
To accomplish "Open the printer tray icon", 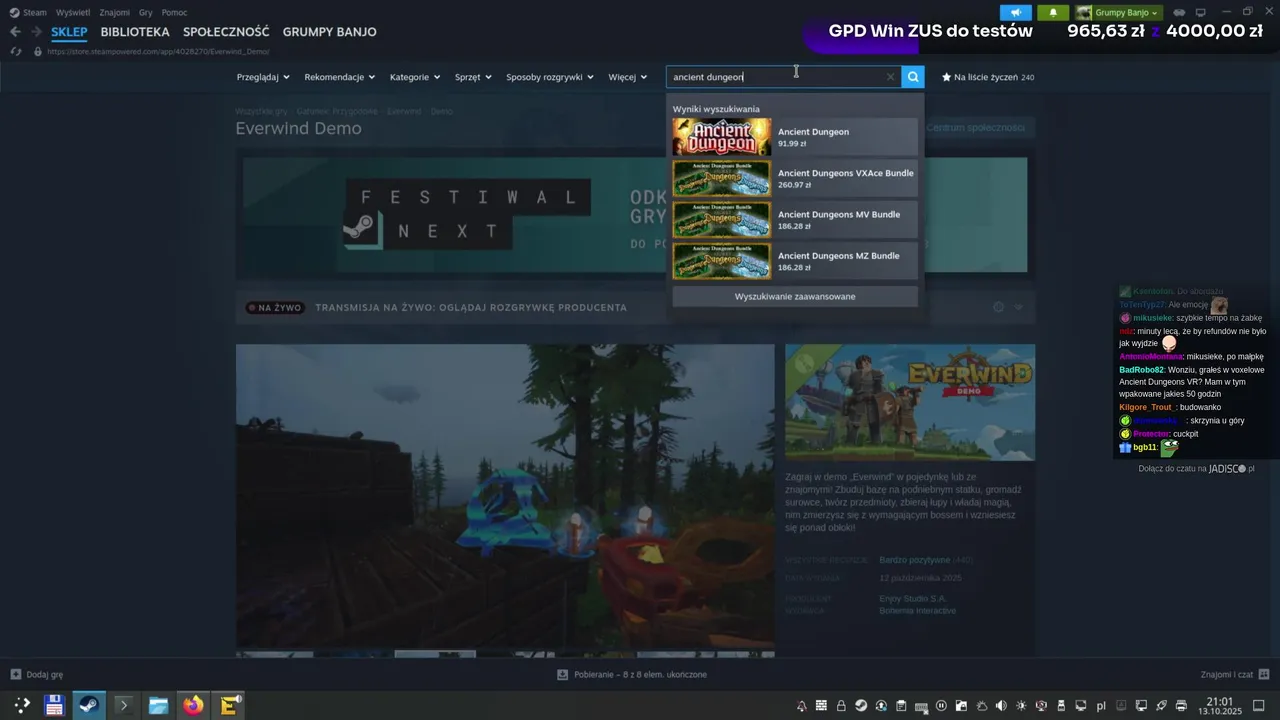I will pos(1181,706).
